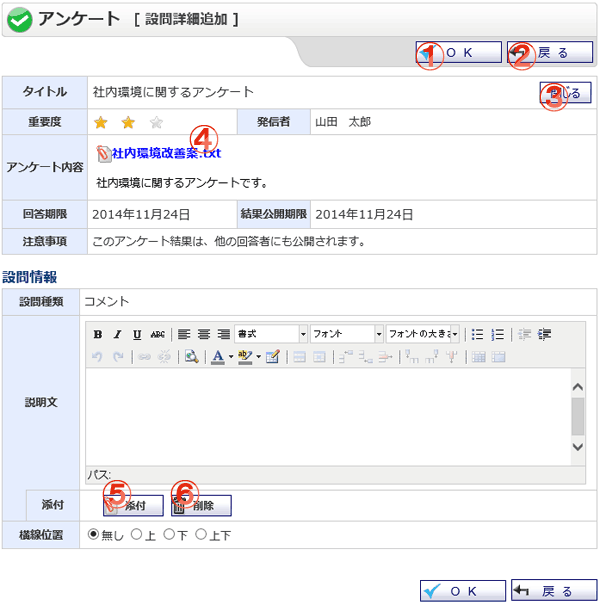Open the highlight color dropdown arrow

point(259,357)
